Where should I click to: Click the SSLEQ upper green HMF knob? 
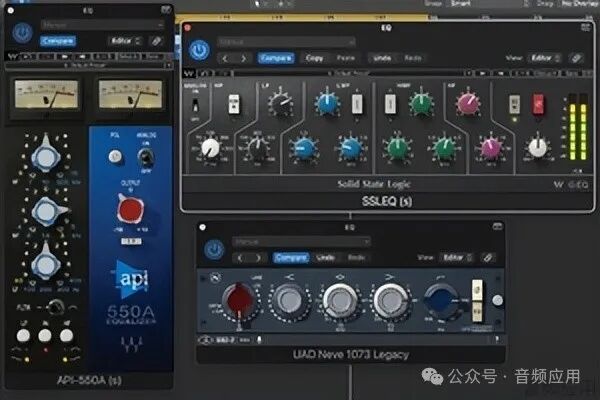(421, 103)
